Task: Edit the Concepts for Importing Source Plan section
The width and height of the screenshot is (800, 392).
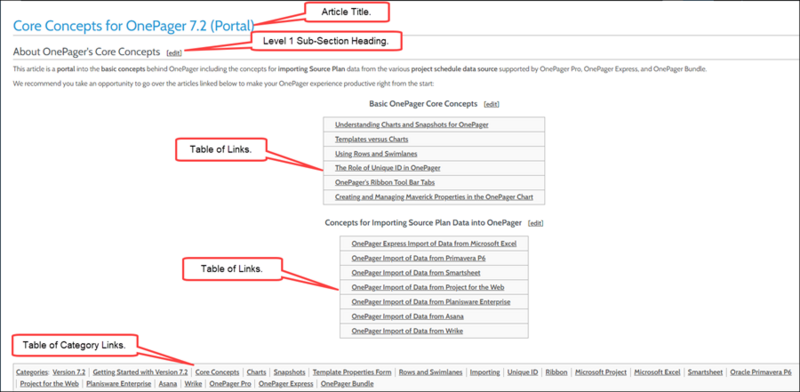Action: pos(536,224)
